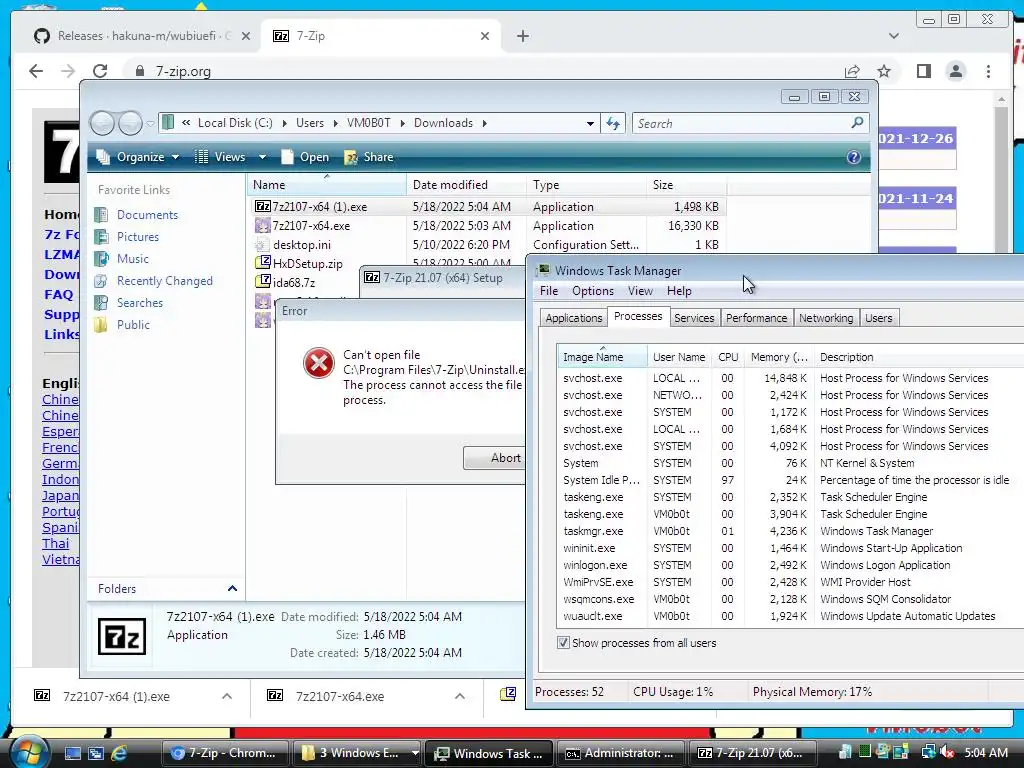Viewport: 1024px width, 768px height.
Task: Select wuauclt.exe process row
Action: [x=790, y=616]
